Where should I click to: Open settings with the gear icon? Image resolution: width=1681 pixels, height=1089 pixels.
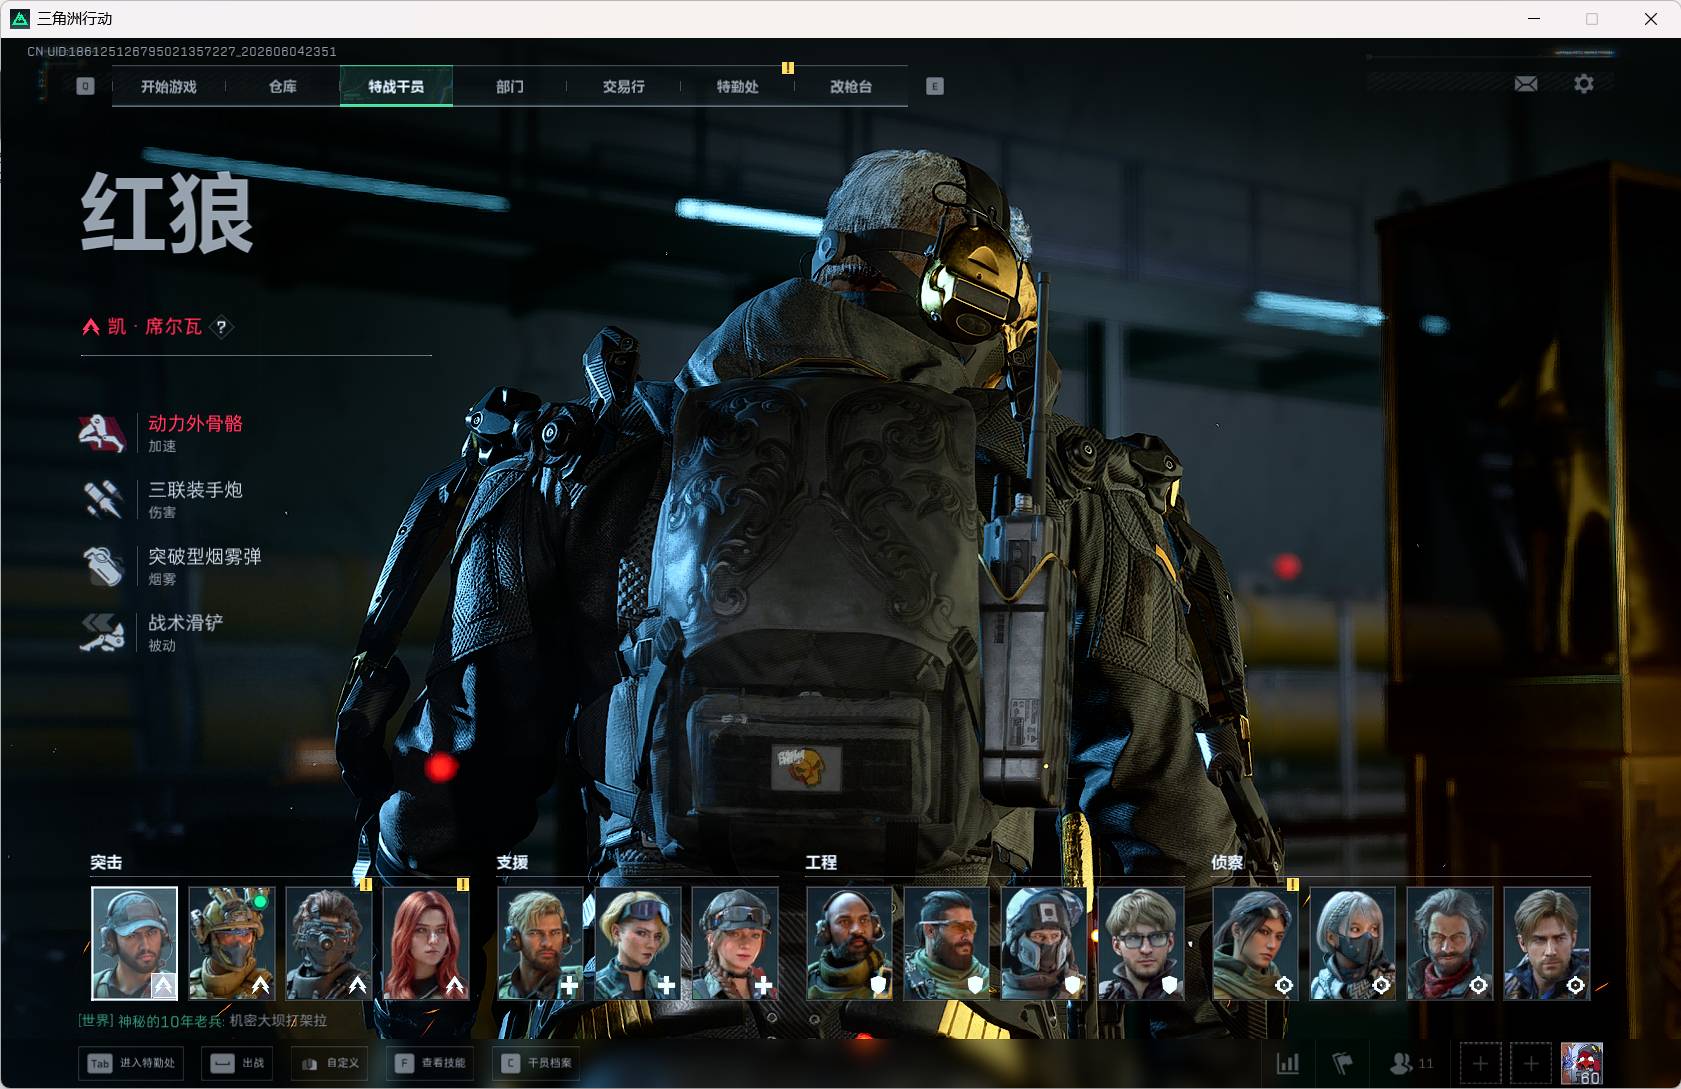(1584, 84)
